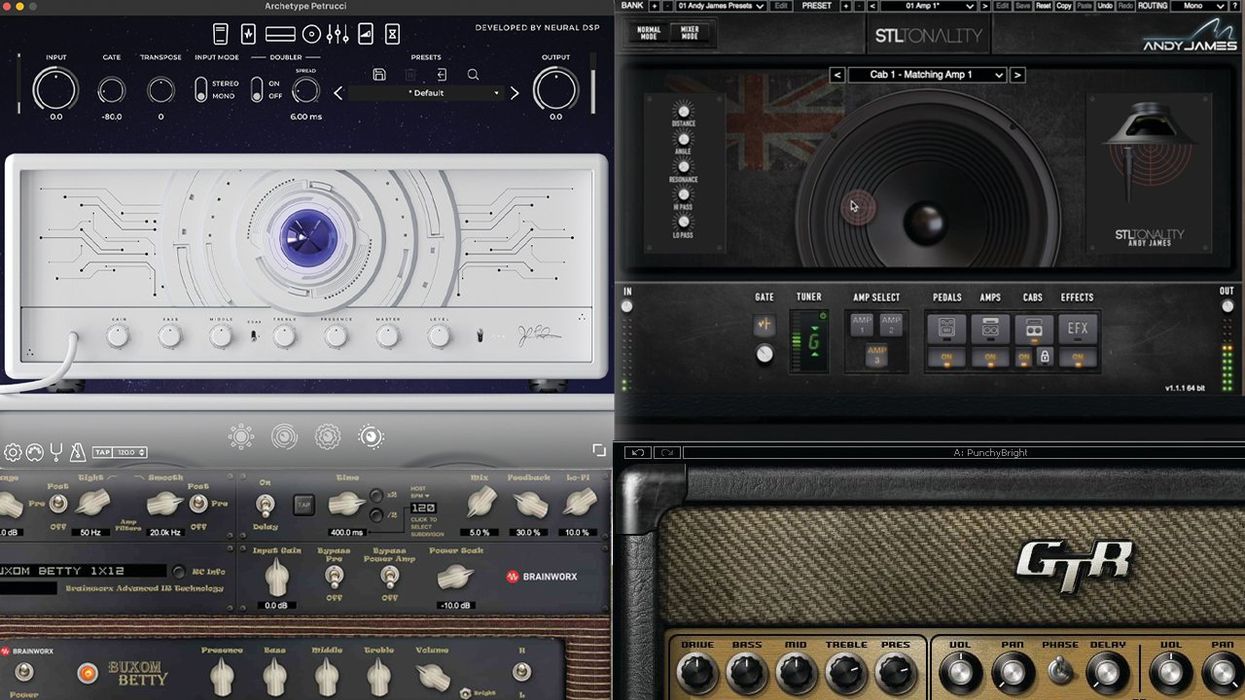The height and width of the screenshot is (700, 1245).
Task: Switch to MIXER MODE in STL Tonality
Action: coord(690,33)
